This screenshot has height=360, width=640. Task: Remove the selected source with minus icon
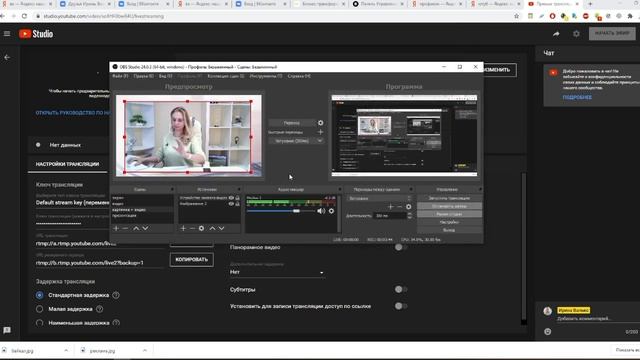192,228
